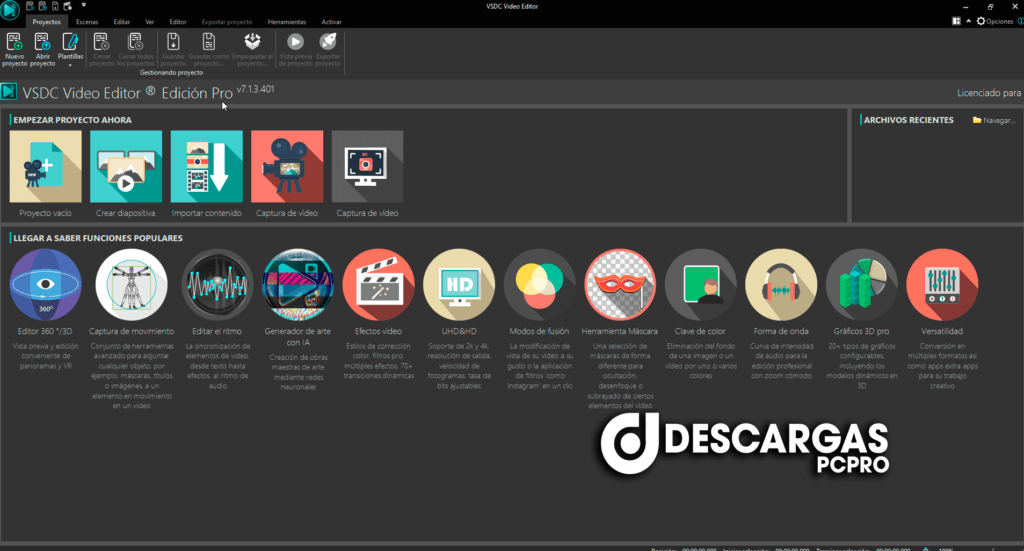Open the Captura de movimiento feature icon
1024x551 pixels.
(131, 285)
